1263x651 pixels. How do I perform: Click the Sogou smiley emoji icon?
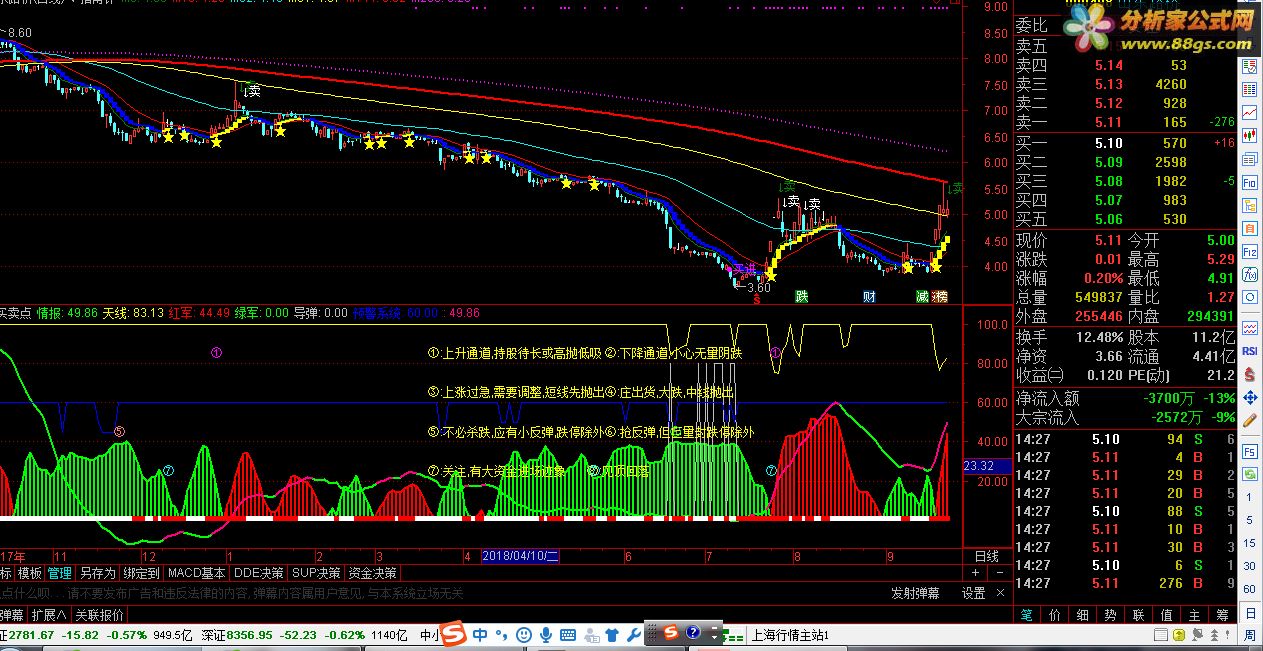tap(524, 635)
